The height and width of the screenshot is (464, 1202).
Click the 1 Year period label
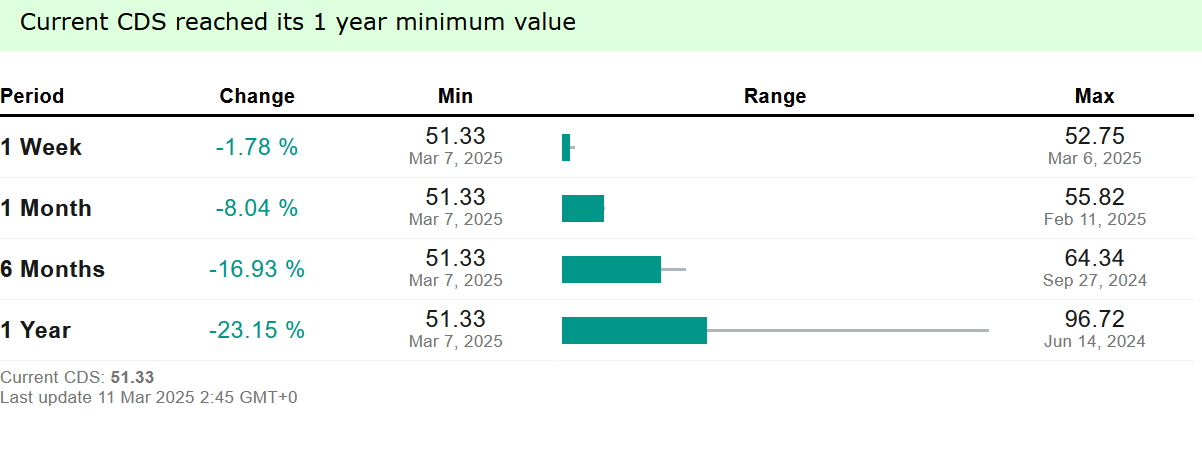[36, 331]
